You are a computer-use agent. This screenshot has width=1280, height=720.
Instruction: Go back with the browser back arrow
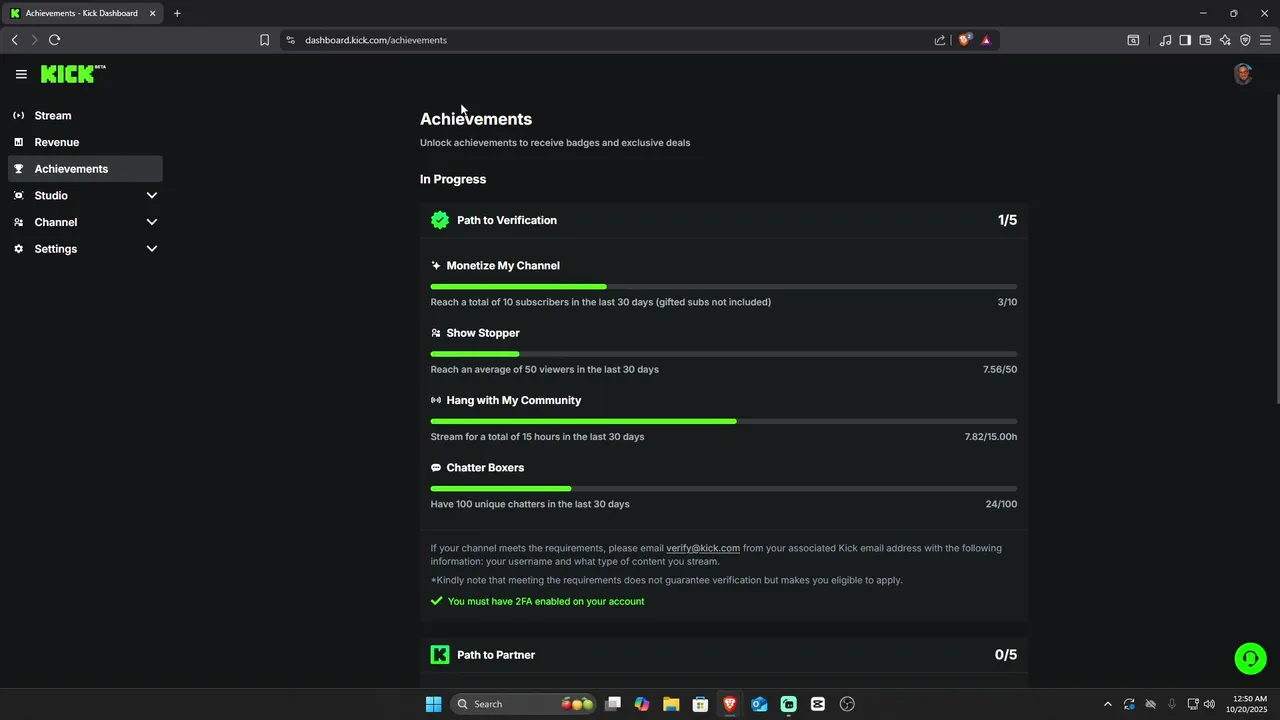tap(15, 40)
